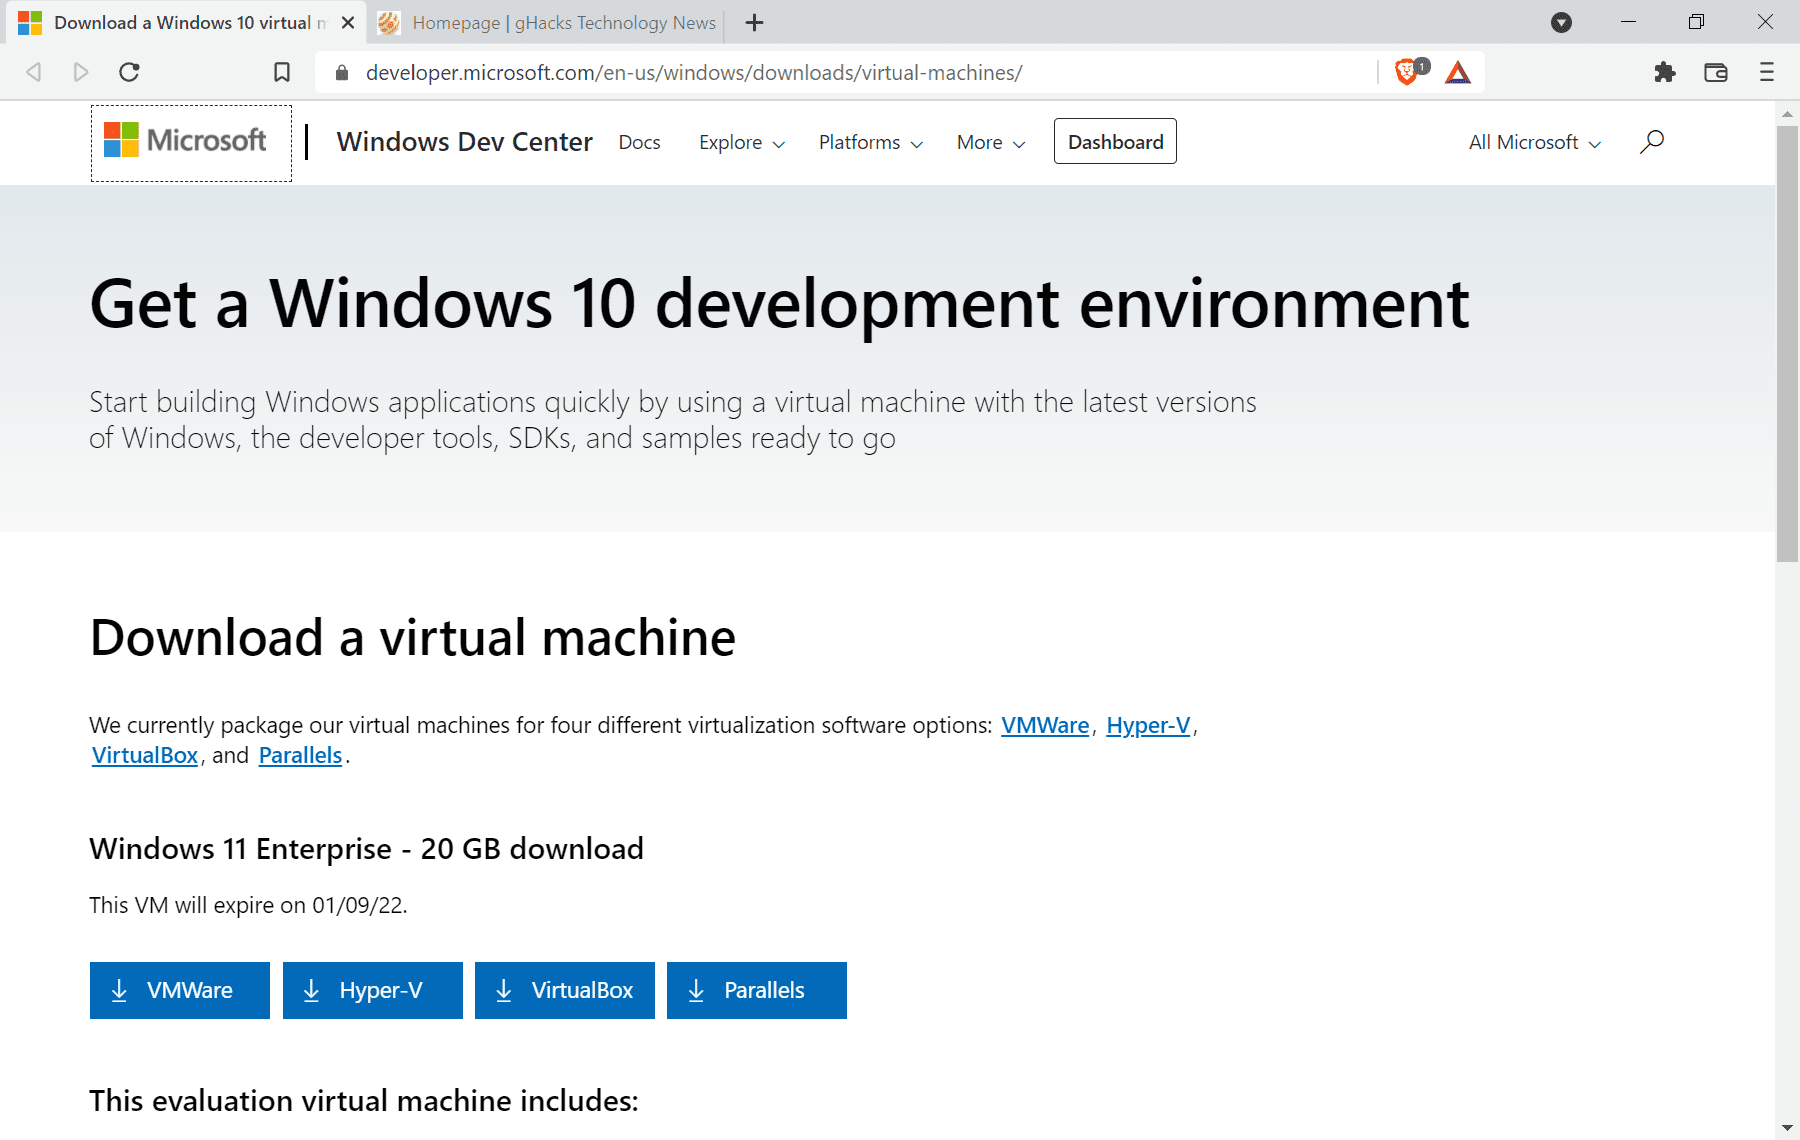Open the Brave Rewards triangle icon

click(x=1457, y=72)
